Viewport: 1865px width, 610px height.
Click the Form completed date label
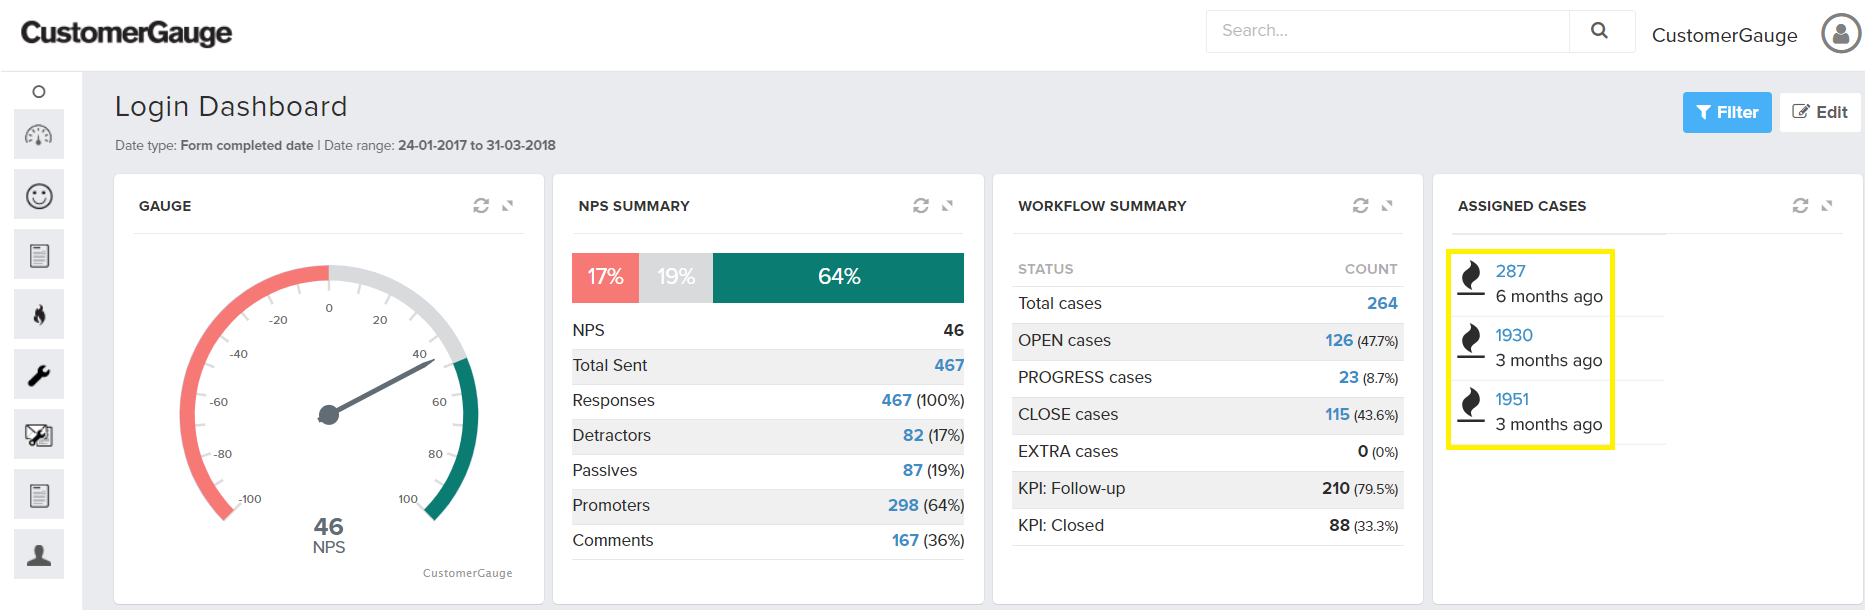247,145
